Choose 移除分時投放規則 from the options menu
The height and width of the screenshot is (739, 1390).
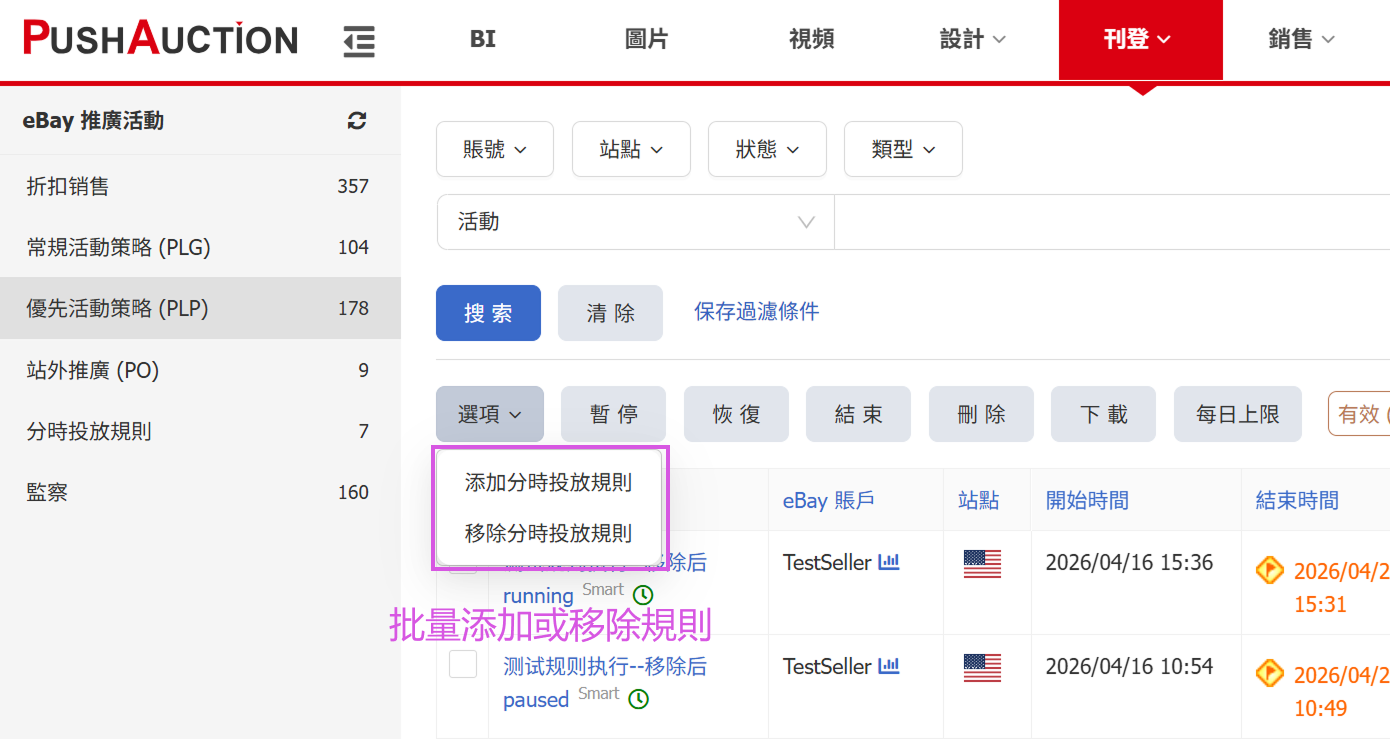click(548, 534)
